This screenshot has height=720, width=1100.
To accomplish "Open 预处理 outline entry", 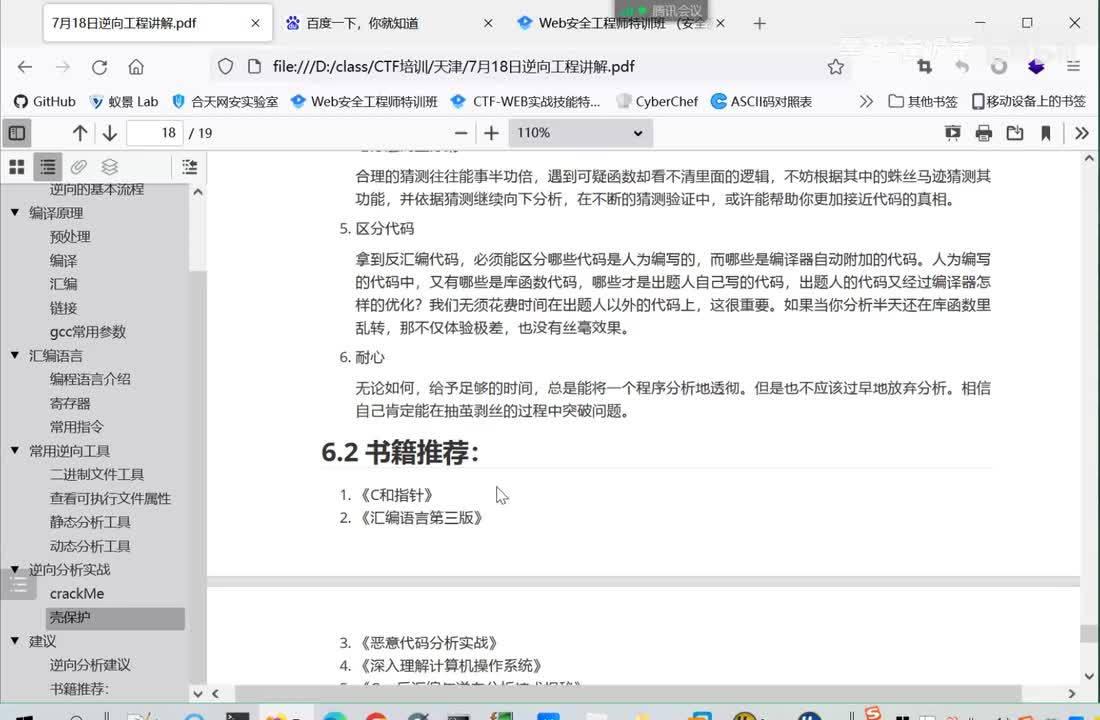I will (x=70, y=236).
